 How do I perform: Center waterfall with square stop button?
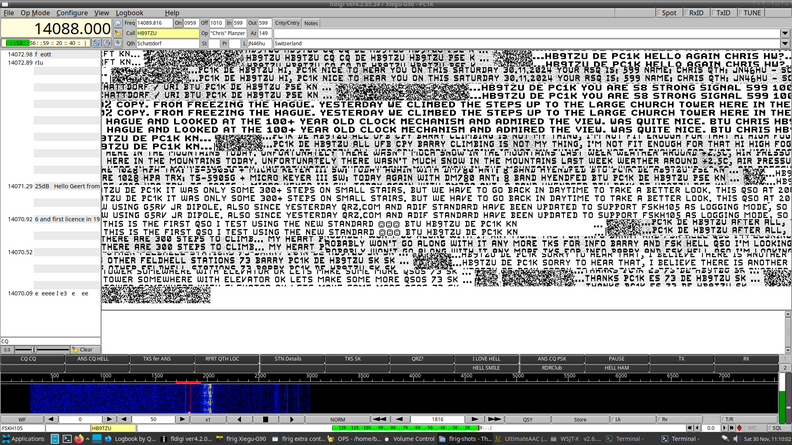(265, 419)
